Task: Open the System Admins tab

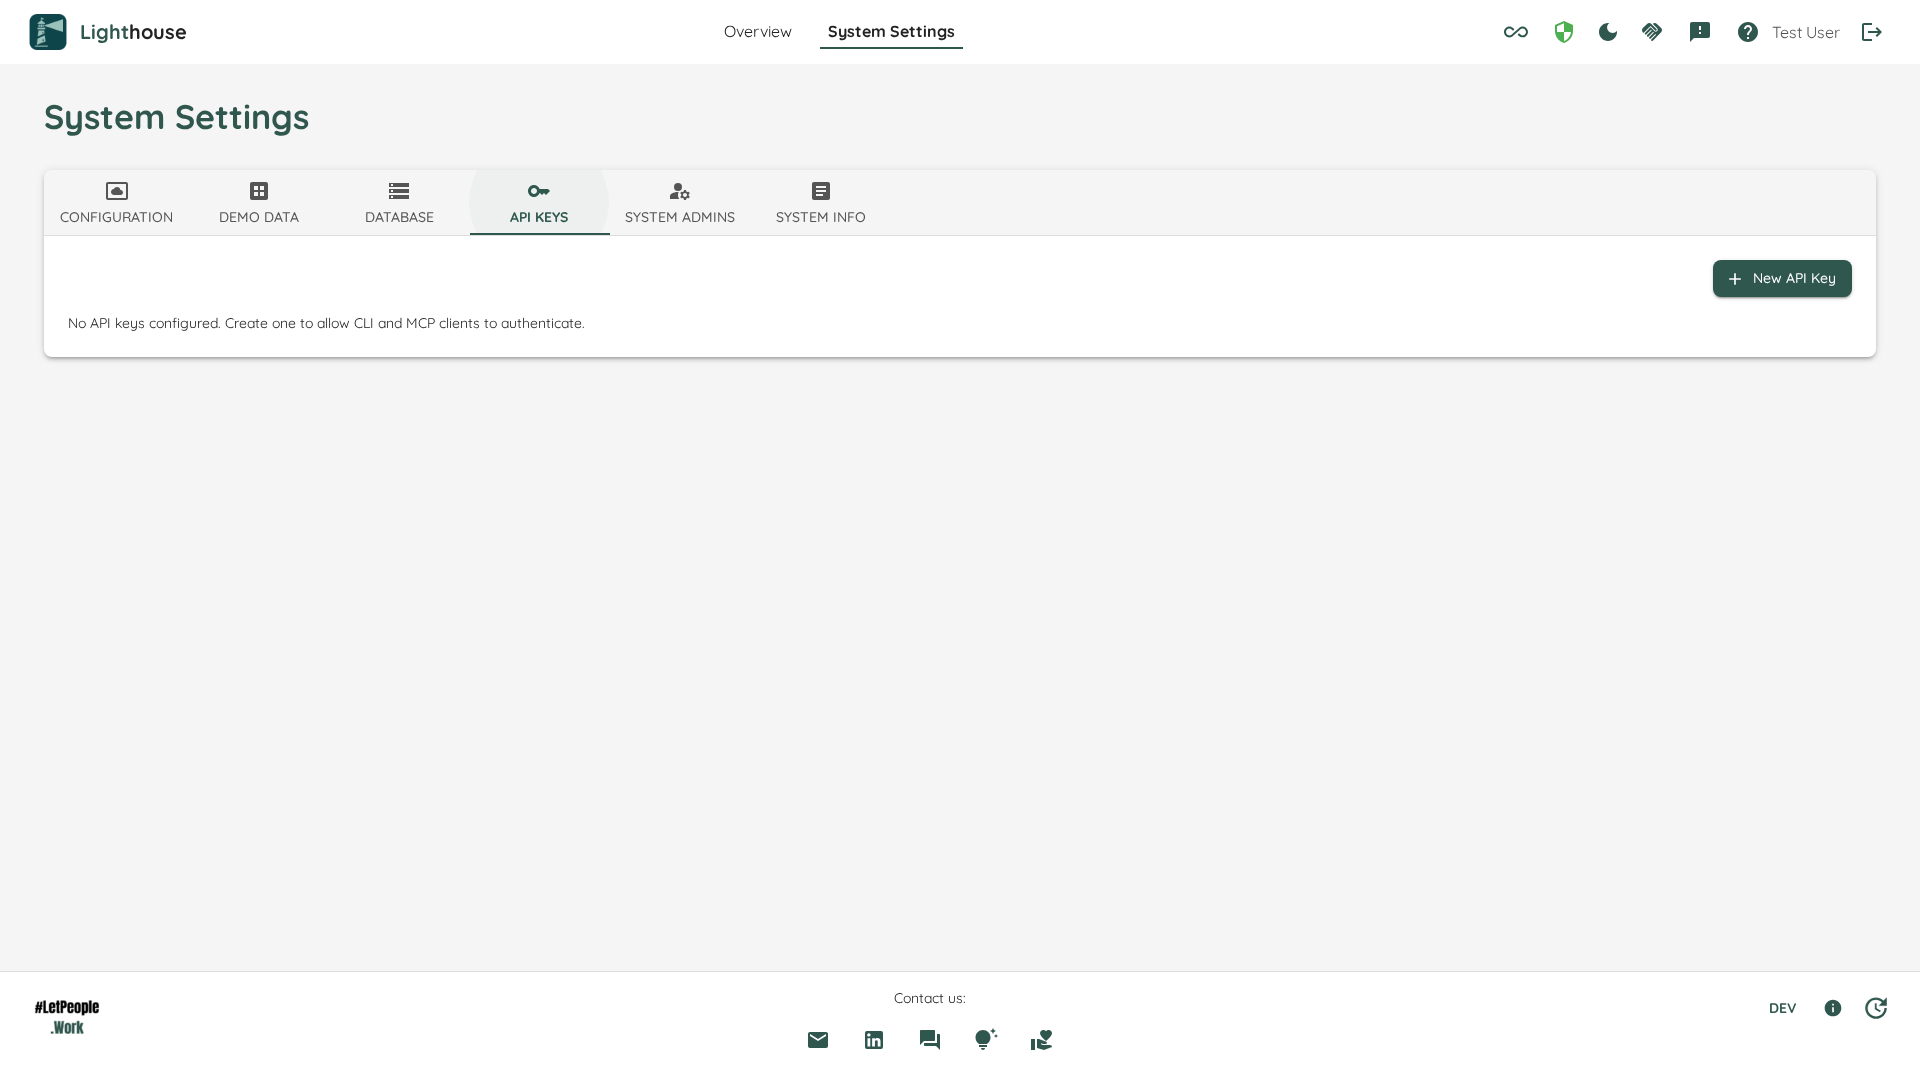Action: (680, 203)
